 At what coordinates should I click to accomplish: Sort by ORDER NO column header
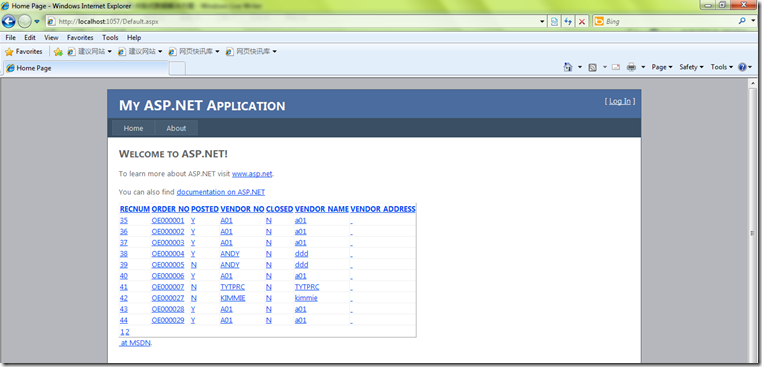click(x=171, y=209)
